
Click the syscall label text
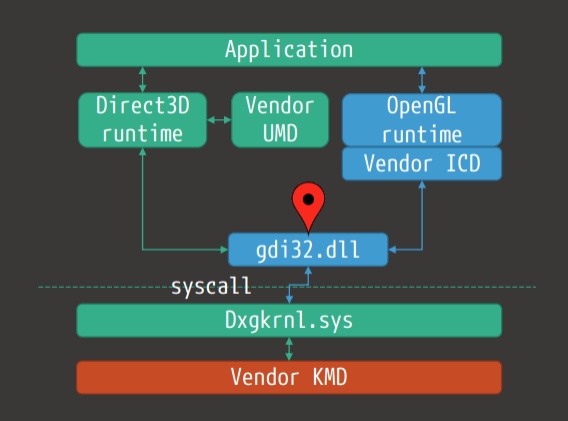tap(211, 287)
